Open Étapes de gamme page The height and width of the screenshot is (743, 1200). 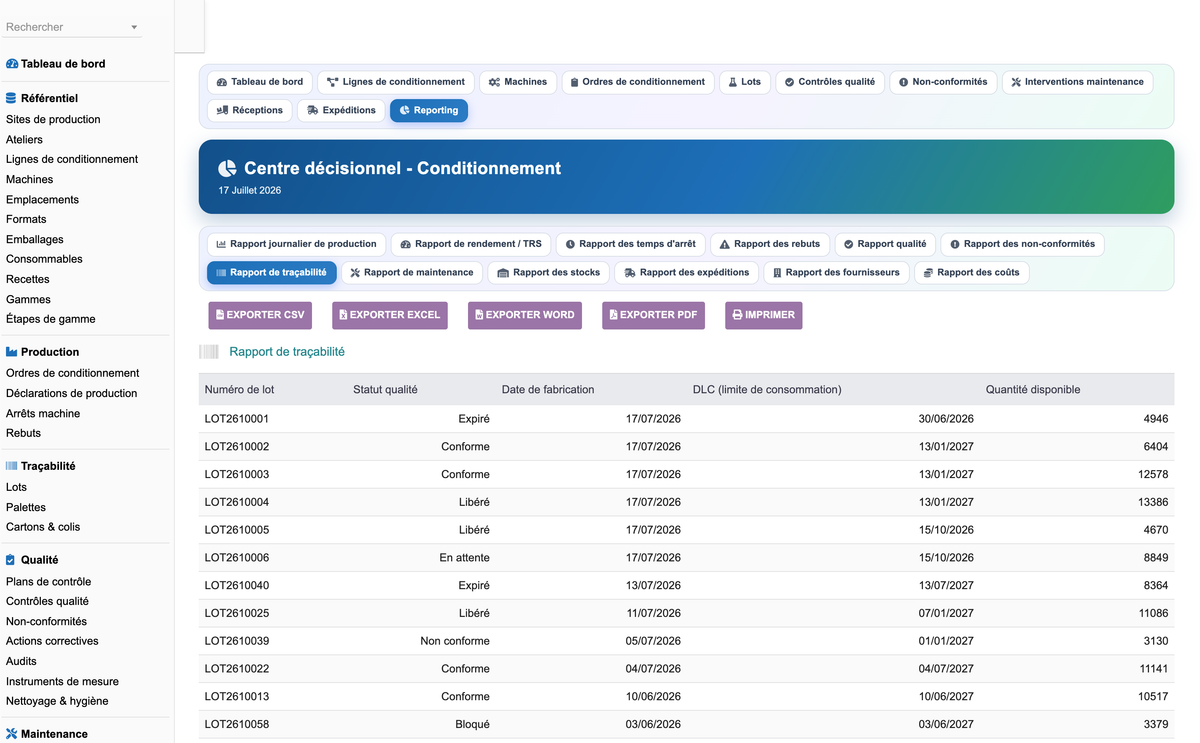[51, 319]
